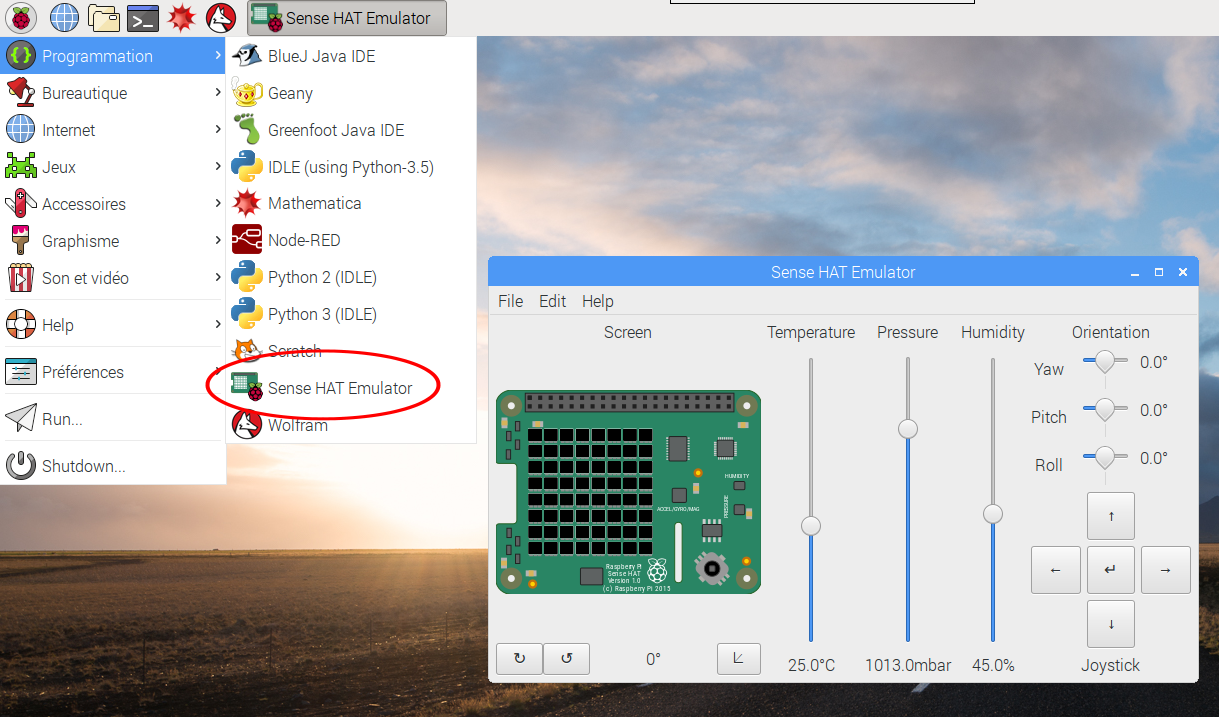Click the joystick on the Sense HAT board image
This screenshot has height=717, width=1219.
pyautogui.click(x=712, y=568)
